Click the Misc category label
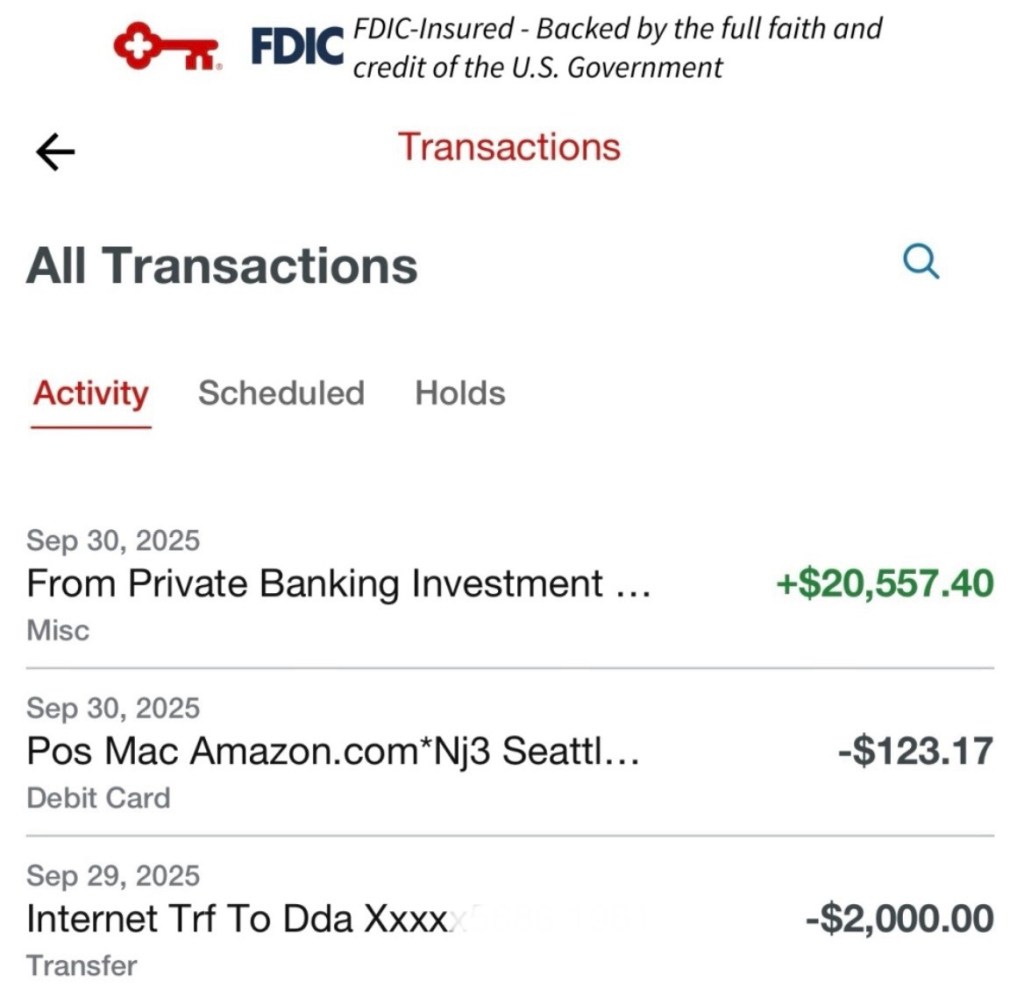1024x989 pixels. click(x=57, y=630)
